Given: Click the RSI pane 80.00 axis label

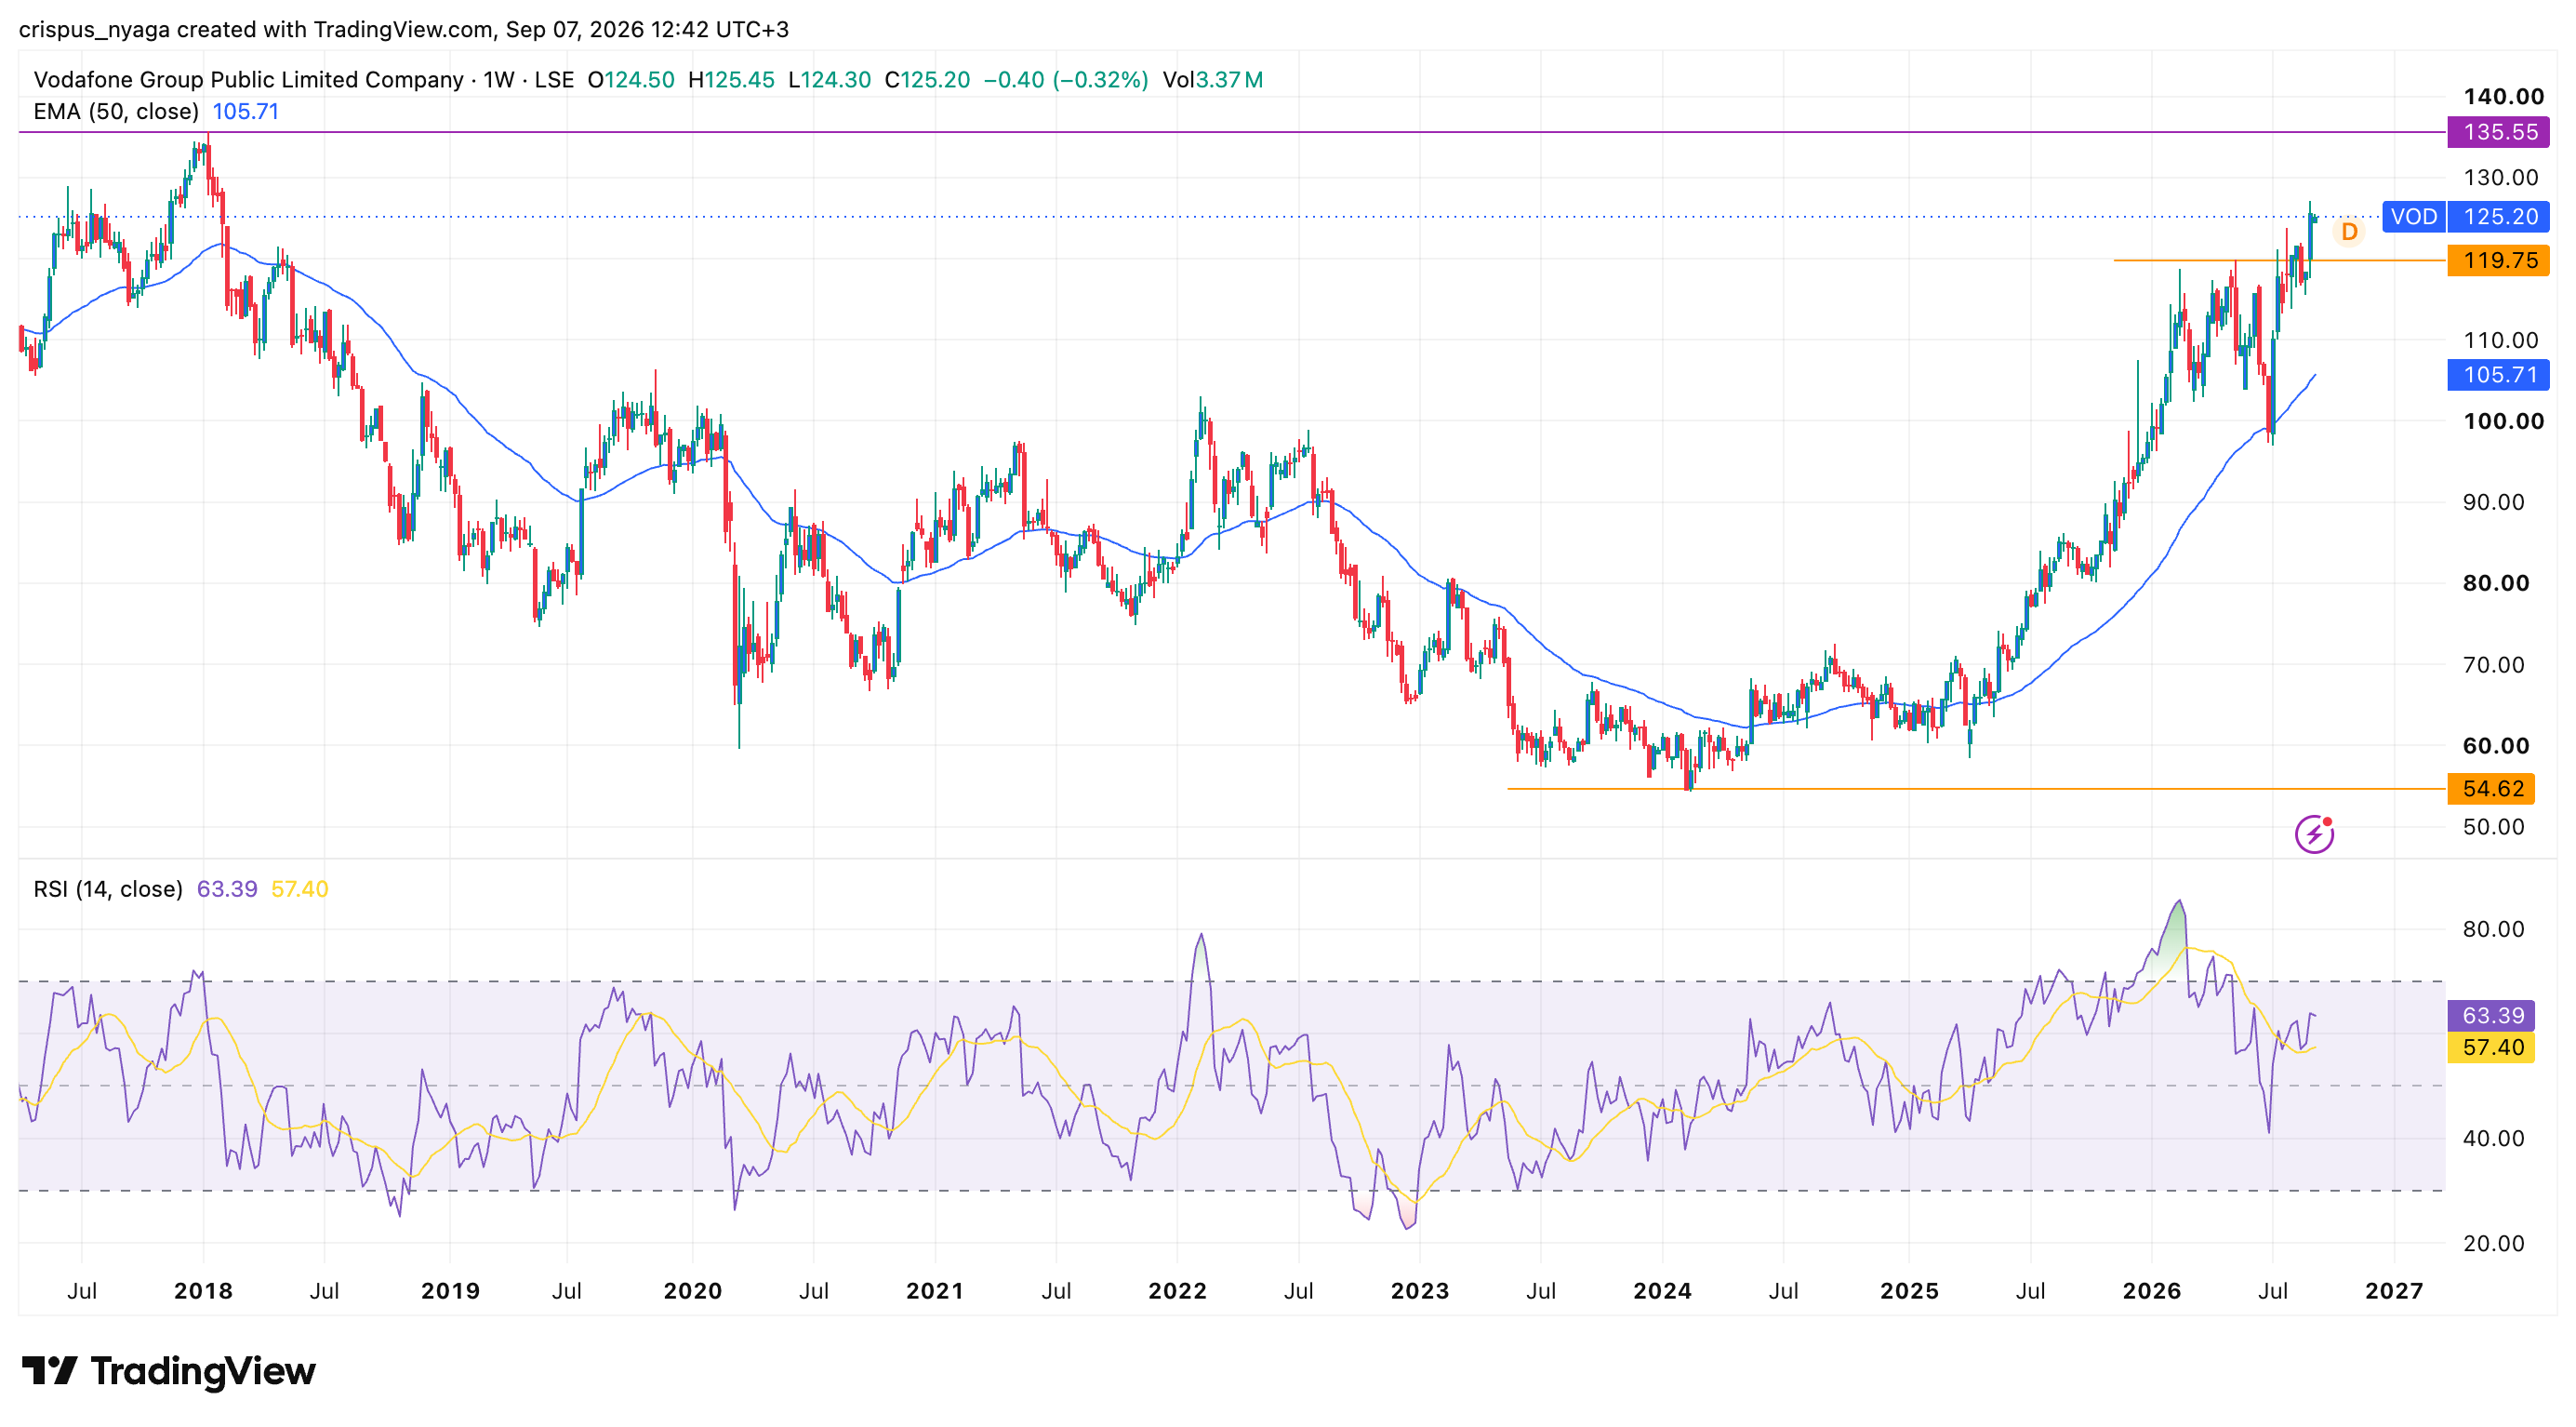Looking at the screenshot, I should (2493, 929).
